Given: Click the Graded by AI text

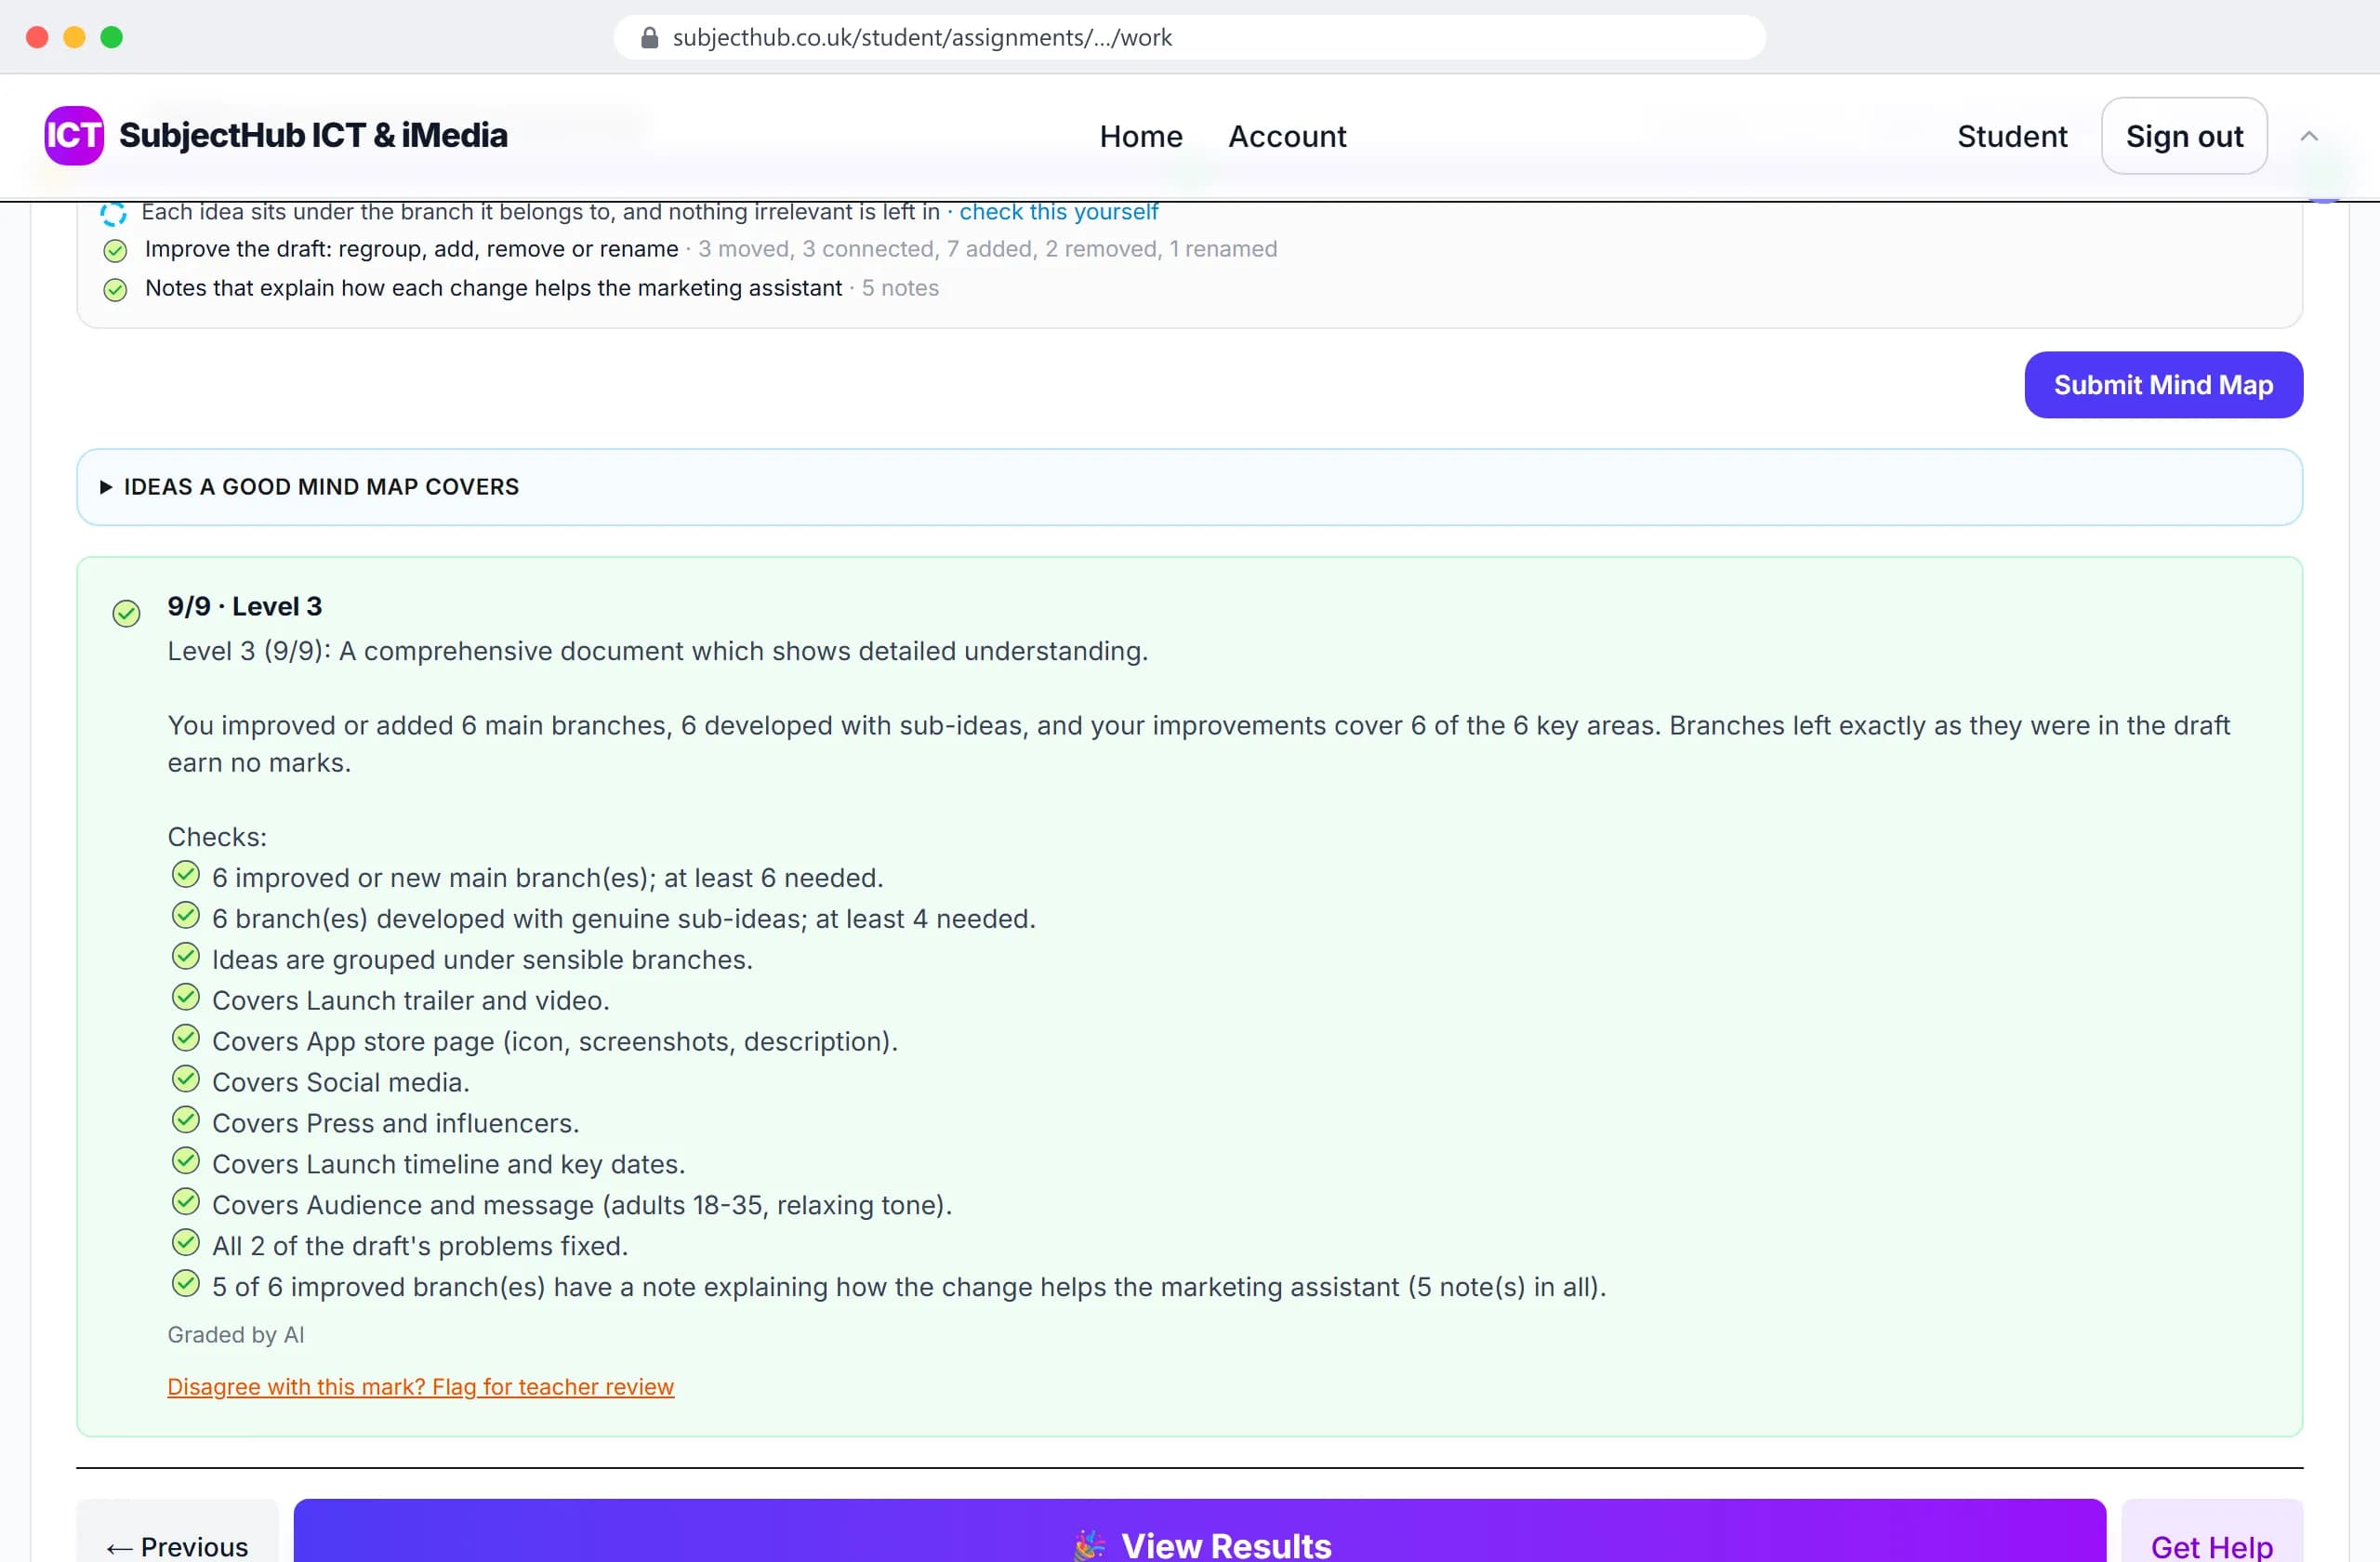Looking at the screenshot, I should click(x=236, y=1335).
